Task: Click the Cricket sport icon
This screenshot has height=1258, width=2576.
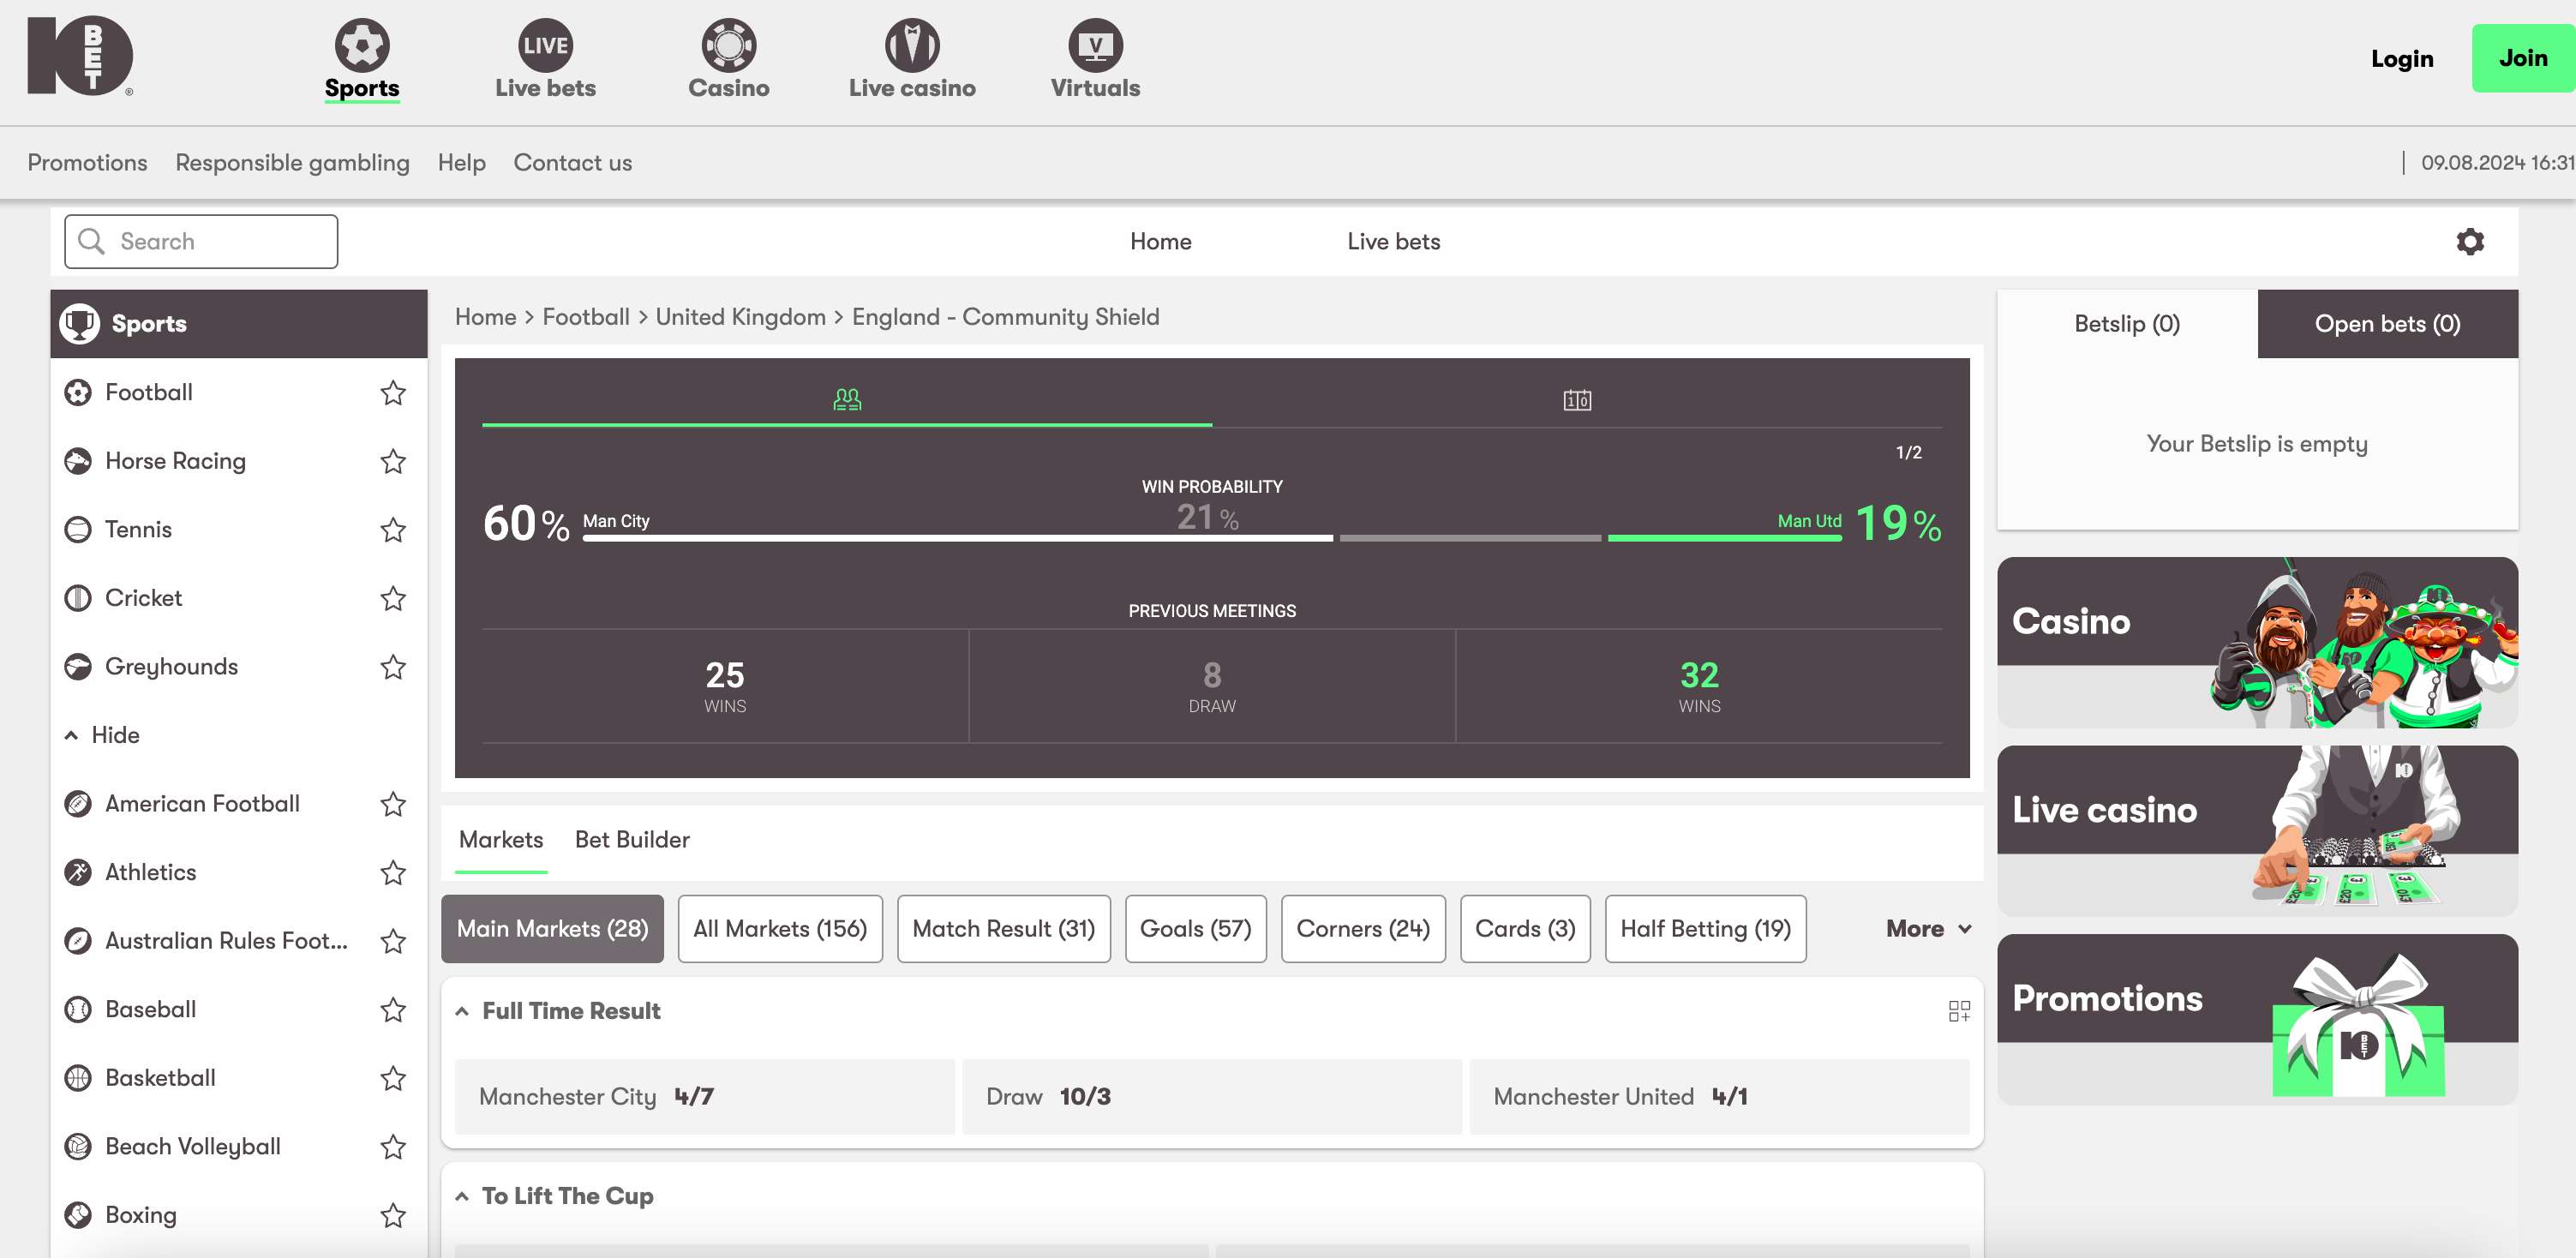Action: [x=78, y=598]
